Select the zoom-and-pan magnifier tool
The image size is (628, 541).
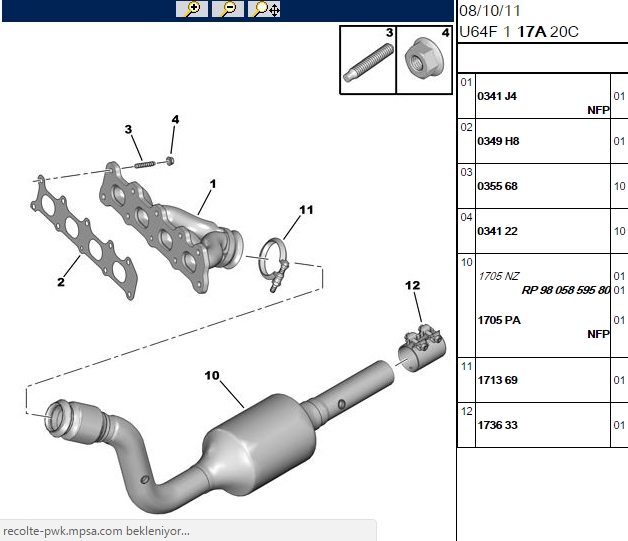pos(264,9)
